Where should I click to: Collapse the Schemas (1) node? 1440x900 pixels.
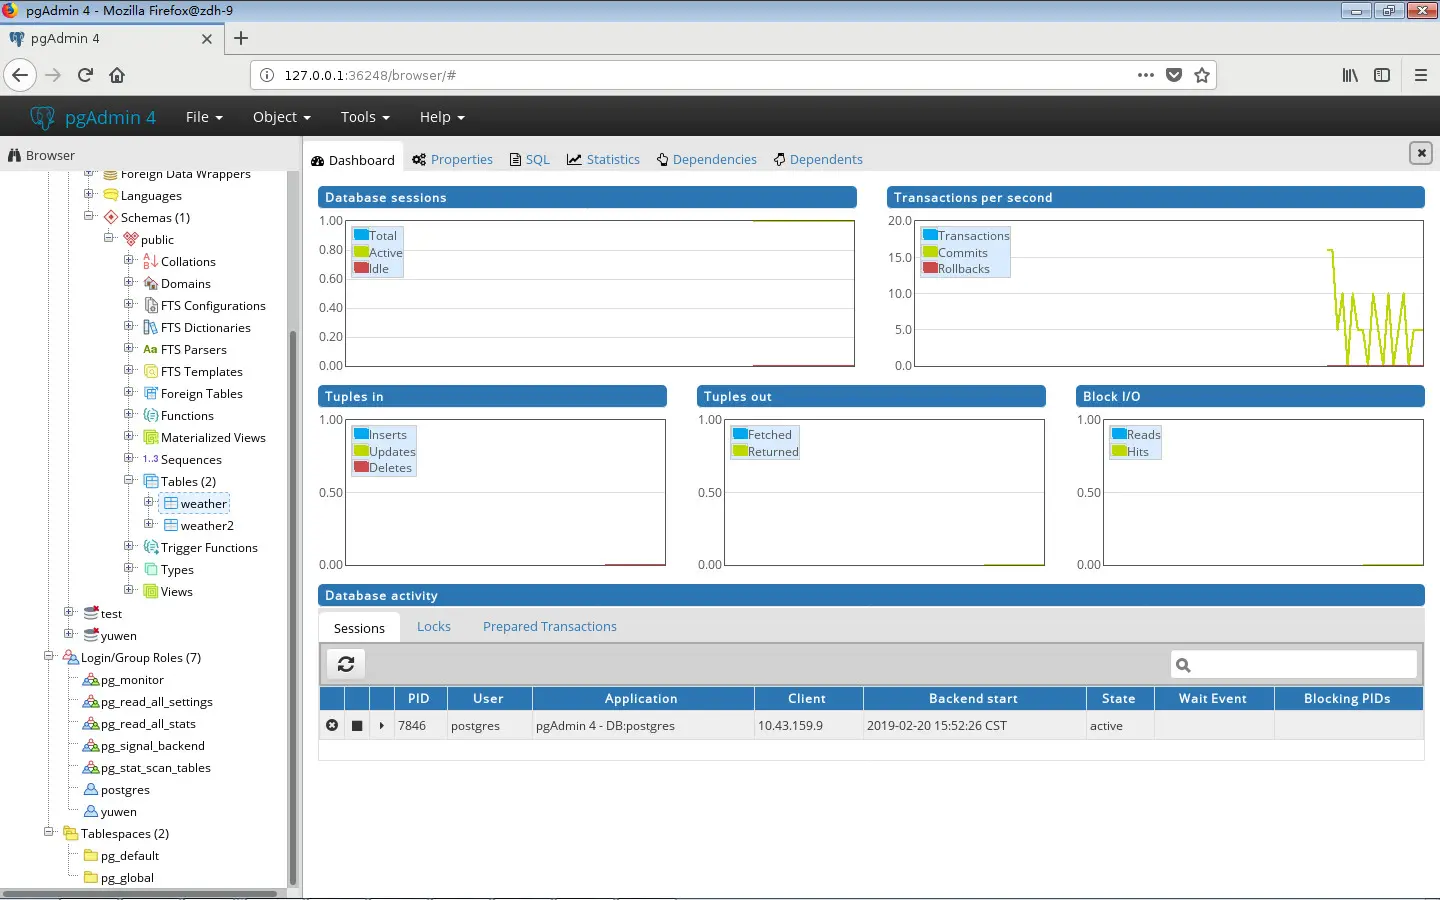[x=89, y=216]
